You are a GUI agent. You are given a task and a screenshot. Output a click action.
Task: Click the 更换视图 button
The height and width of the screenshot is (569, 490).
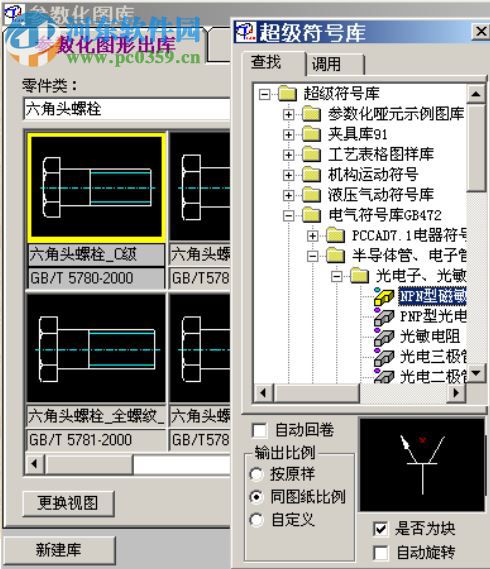coord(68,503)
